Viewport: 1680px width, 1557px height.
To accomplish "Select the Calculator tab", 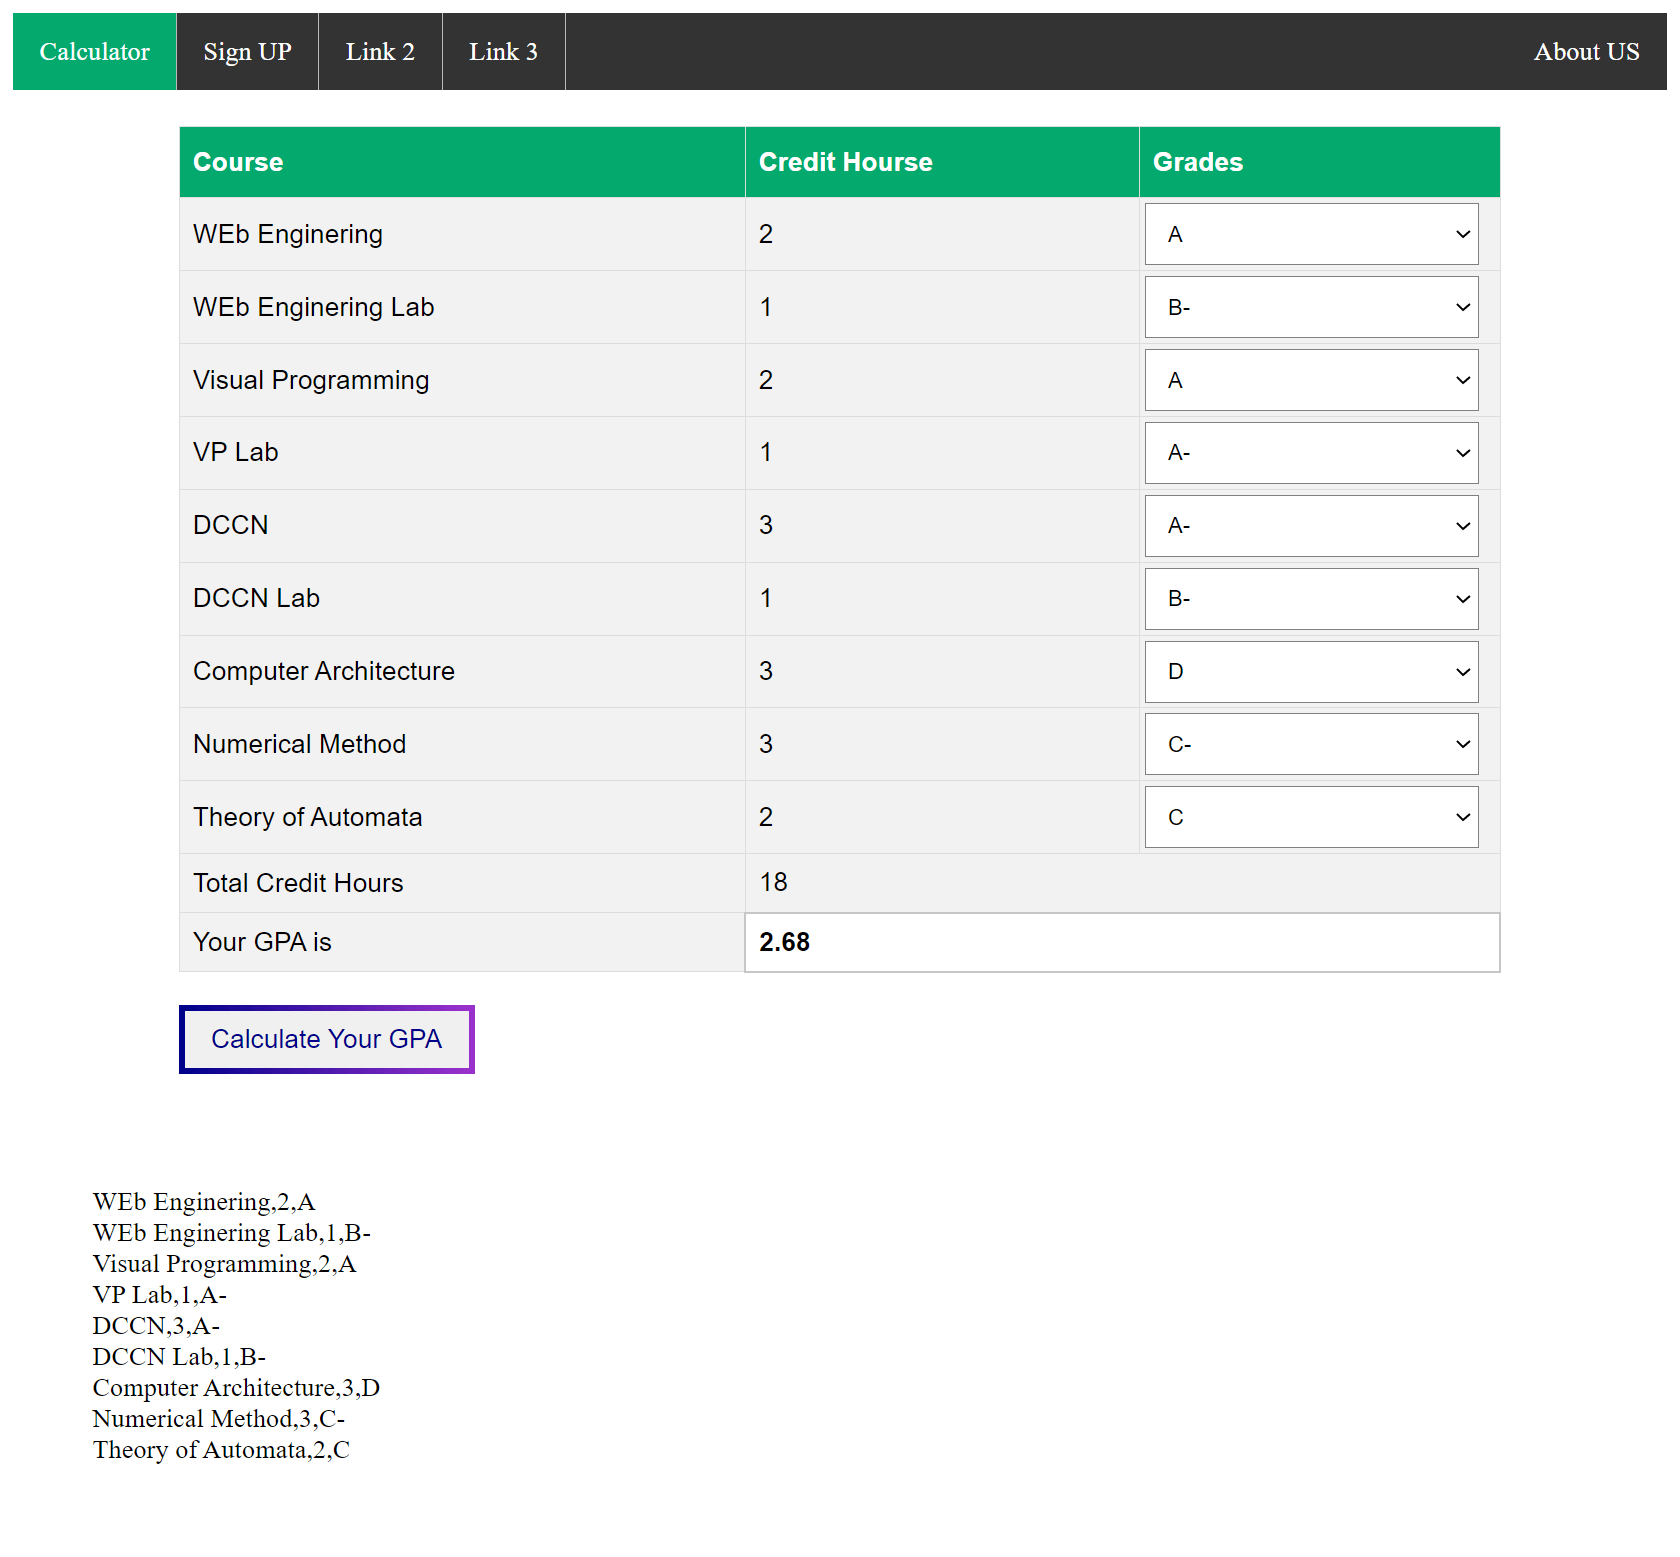I will click(94, 51).
